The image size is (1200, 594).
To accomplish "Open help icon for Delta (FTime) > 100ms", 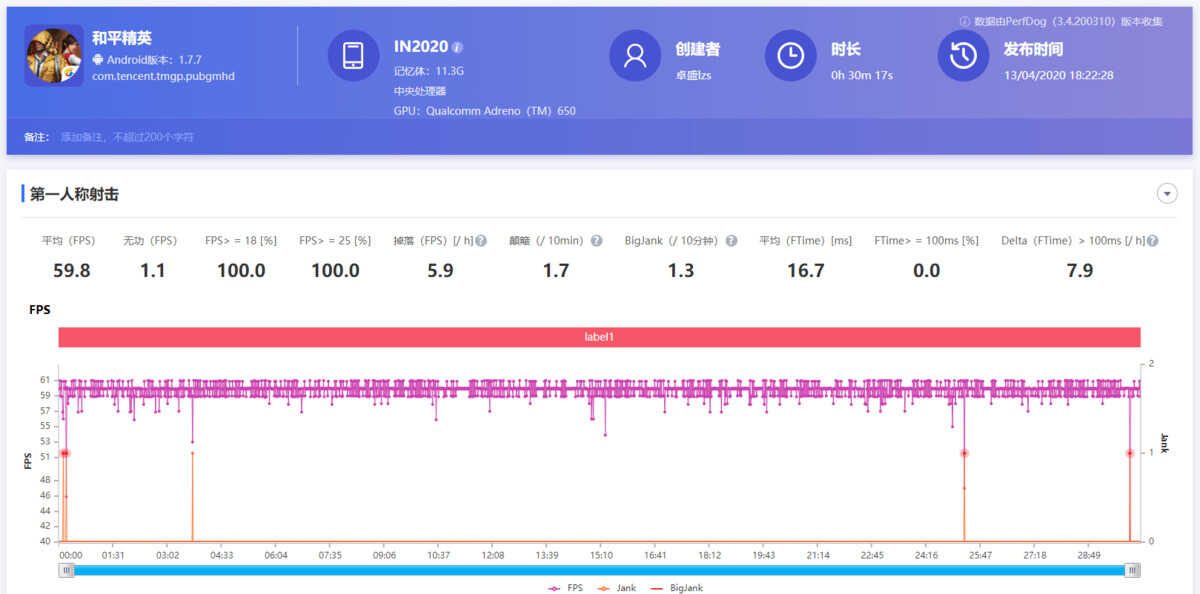I will click(1153, 241).
